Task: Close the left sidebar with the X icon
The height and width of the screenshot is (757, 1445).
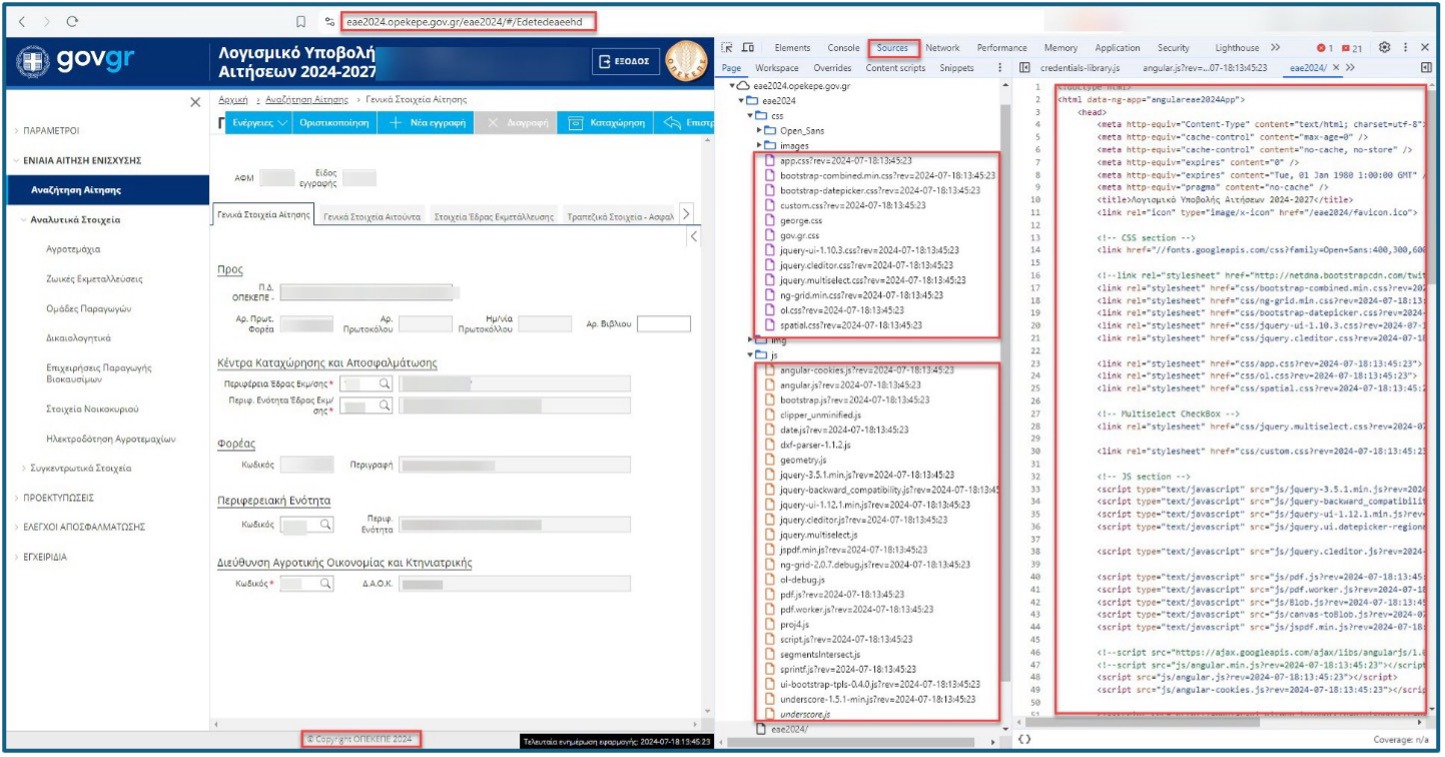Action: coord(195,102)
